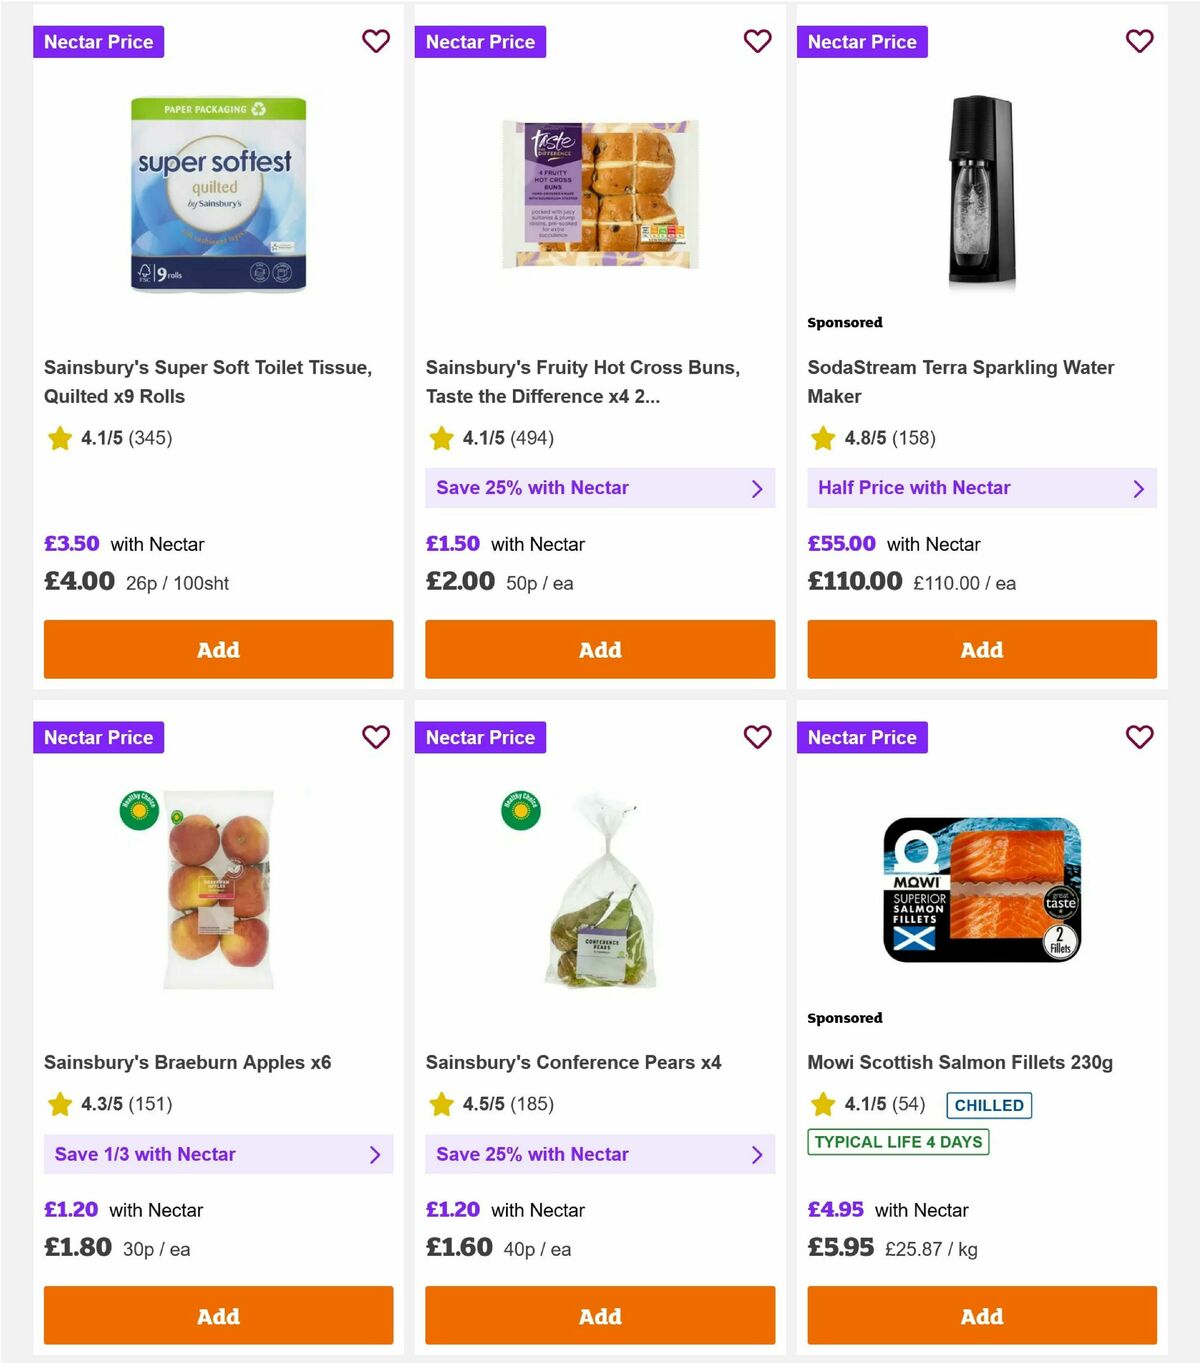This screenshot has height=1363, width=1200.
Task: Click the Sponsored label under SodaStream
Action: click(845, 322)
